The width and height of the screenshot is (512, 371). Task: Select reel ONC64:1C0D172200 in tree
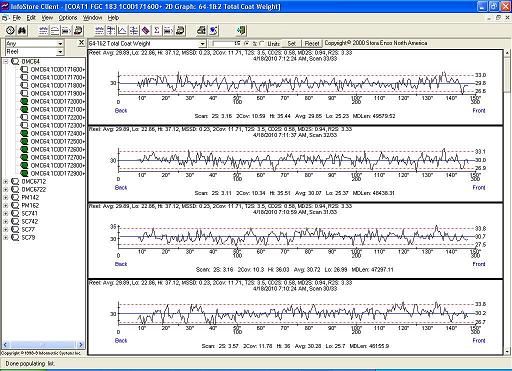57,117
